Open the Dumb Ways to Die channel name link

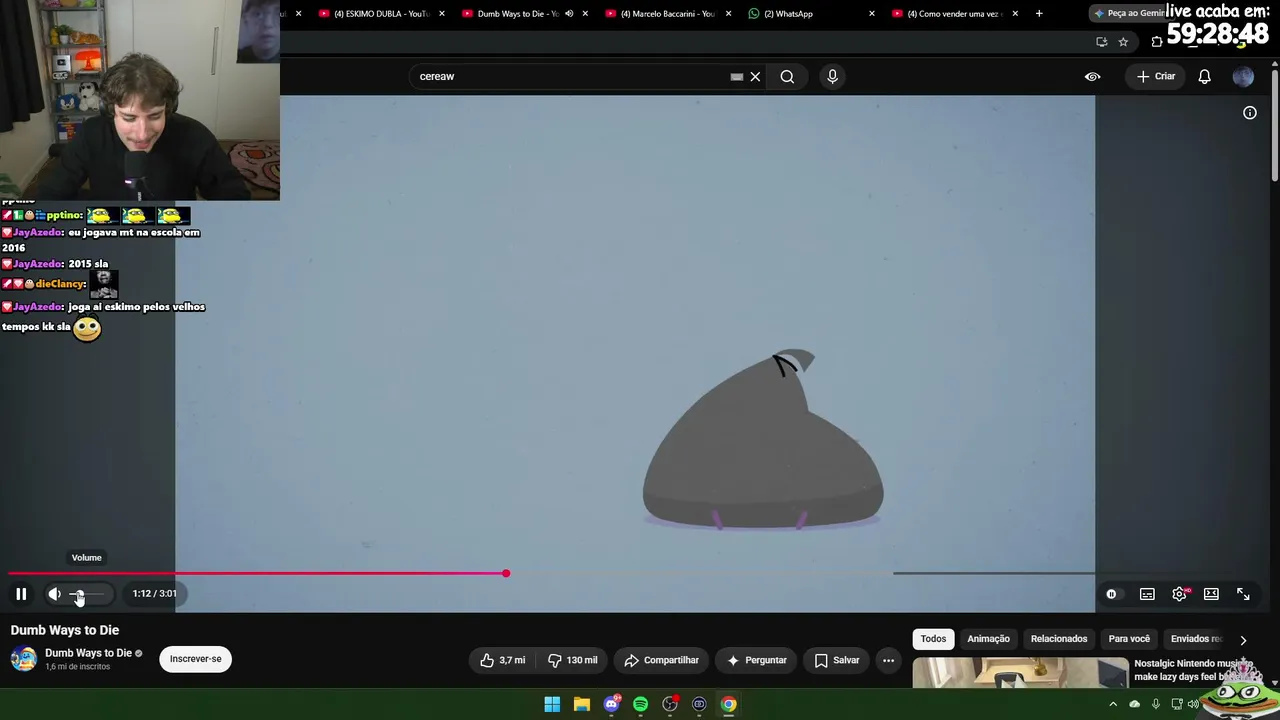coord(88,653)
